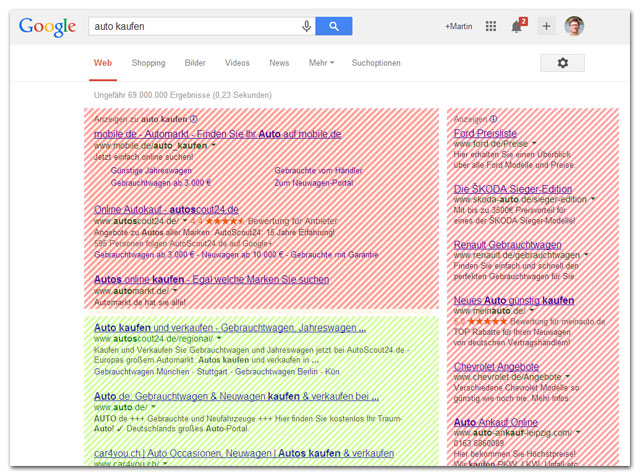Open 'Gebrauchtwagen Berlin' sitelink
Viewport: 640px width, 476px height.
click(276, 371)
